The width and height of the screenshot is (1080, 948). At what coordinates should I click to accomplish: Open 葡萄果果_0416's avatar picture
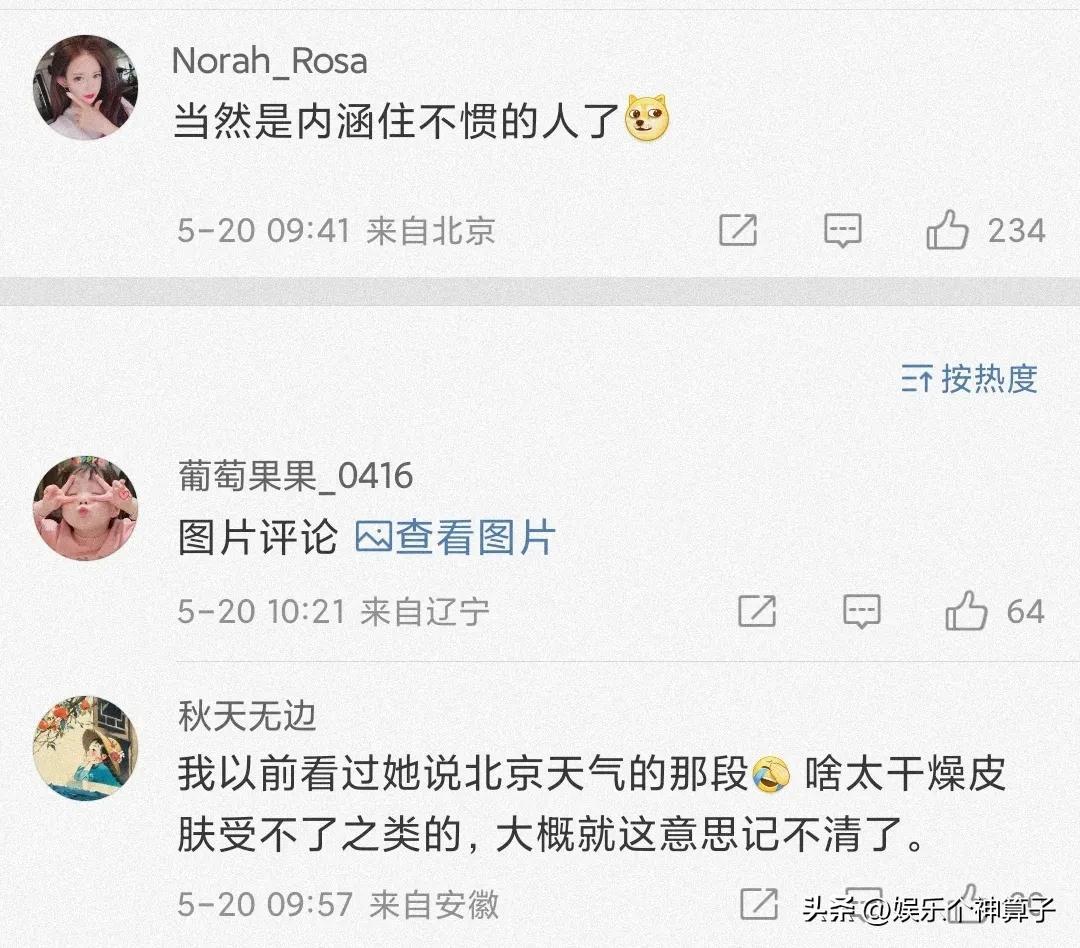(x=85, y=508)
